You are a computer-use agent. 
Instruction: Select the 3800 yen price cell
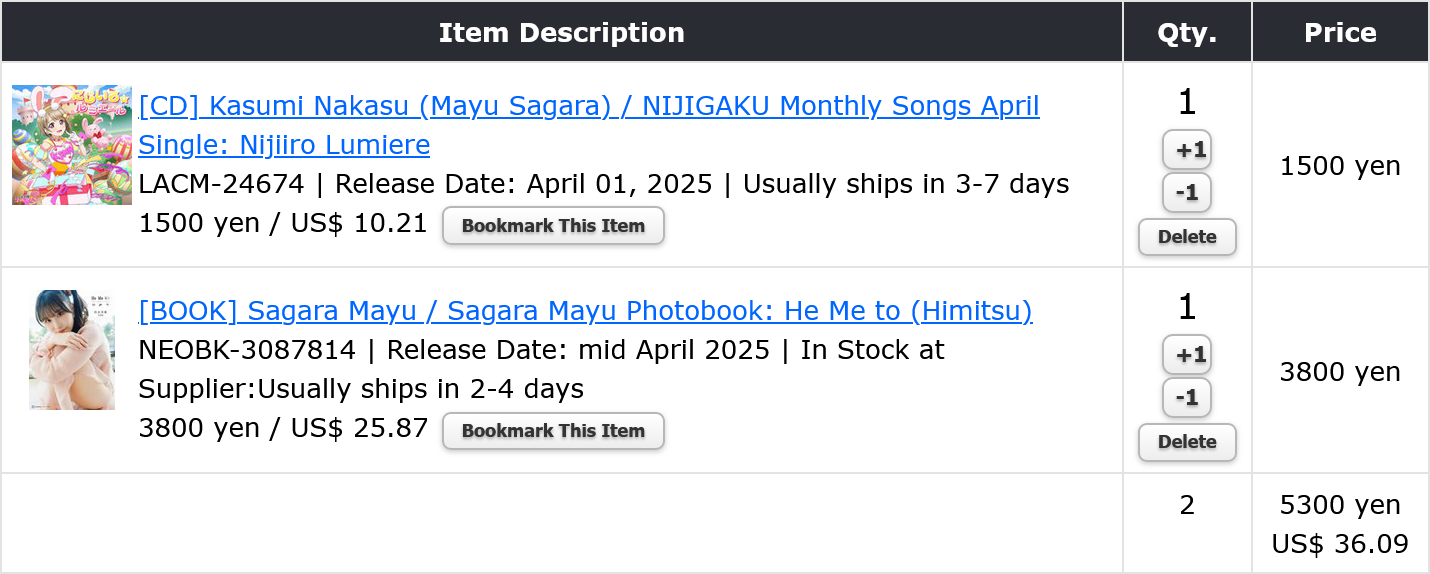click(1340, 372)
